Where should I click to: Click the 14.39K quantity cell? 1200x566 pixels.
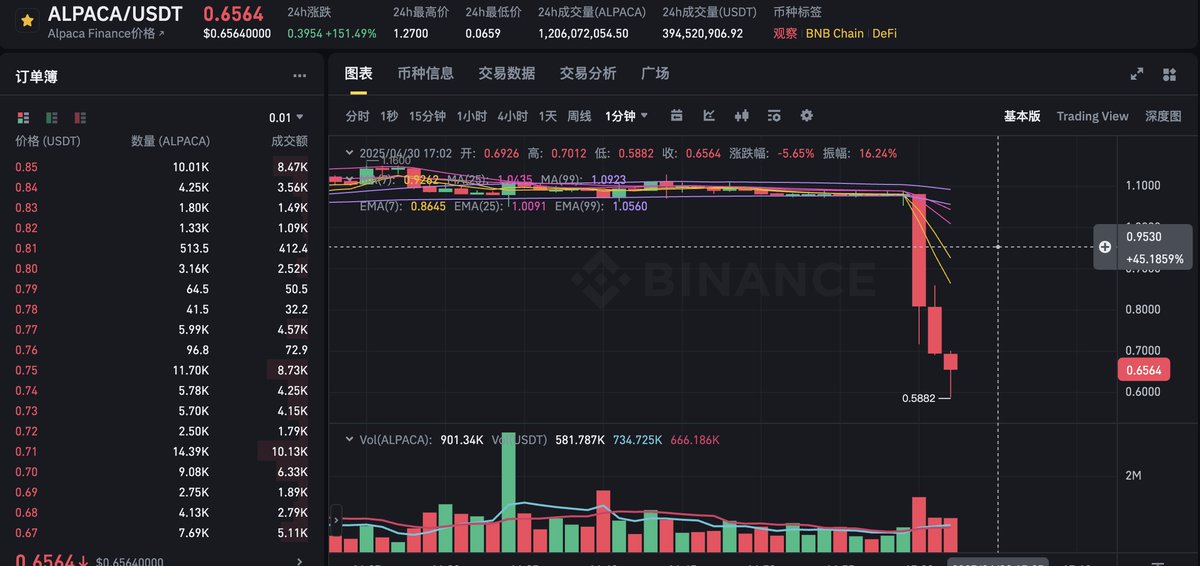(190, 452)
